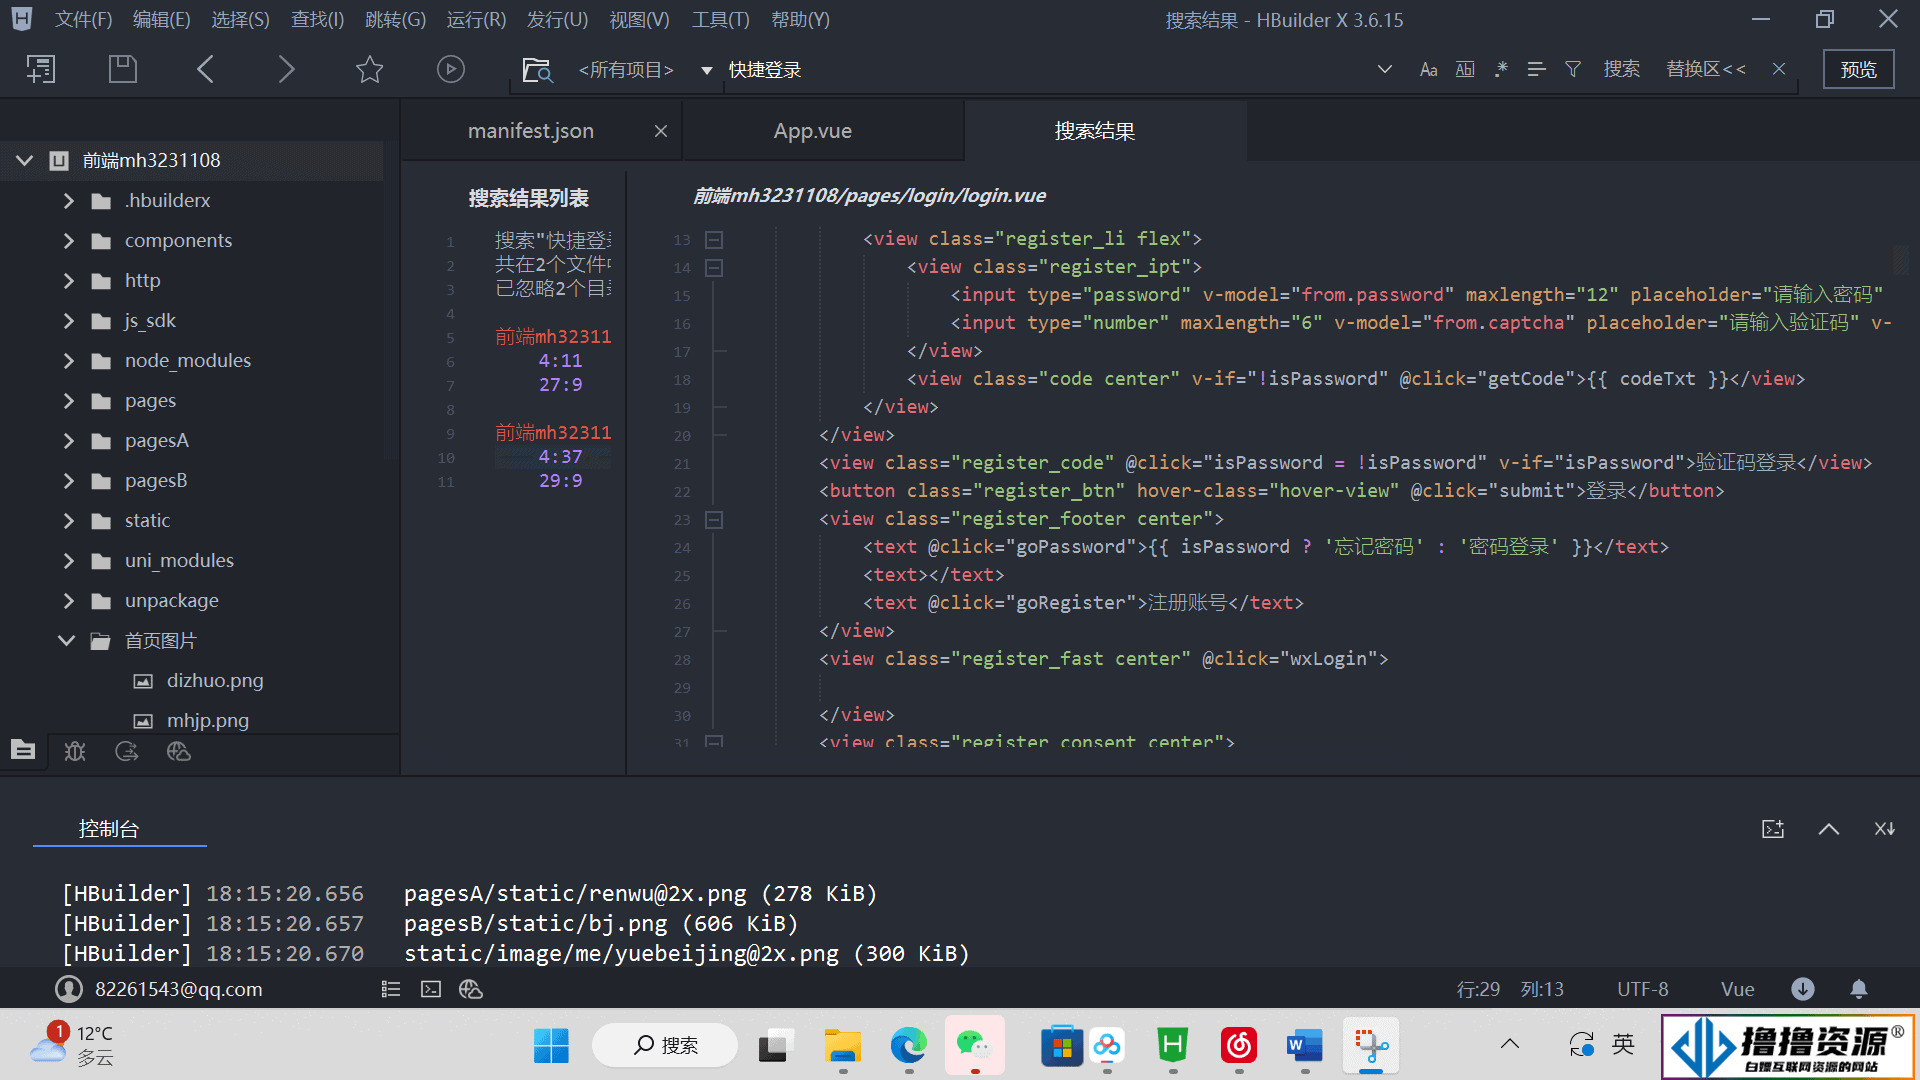This screenshot has height=1080, width=1920.
Task: Click the project explorer icon in sidebar footer
Action: 23,750
